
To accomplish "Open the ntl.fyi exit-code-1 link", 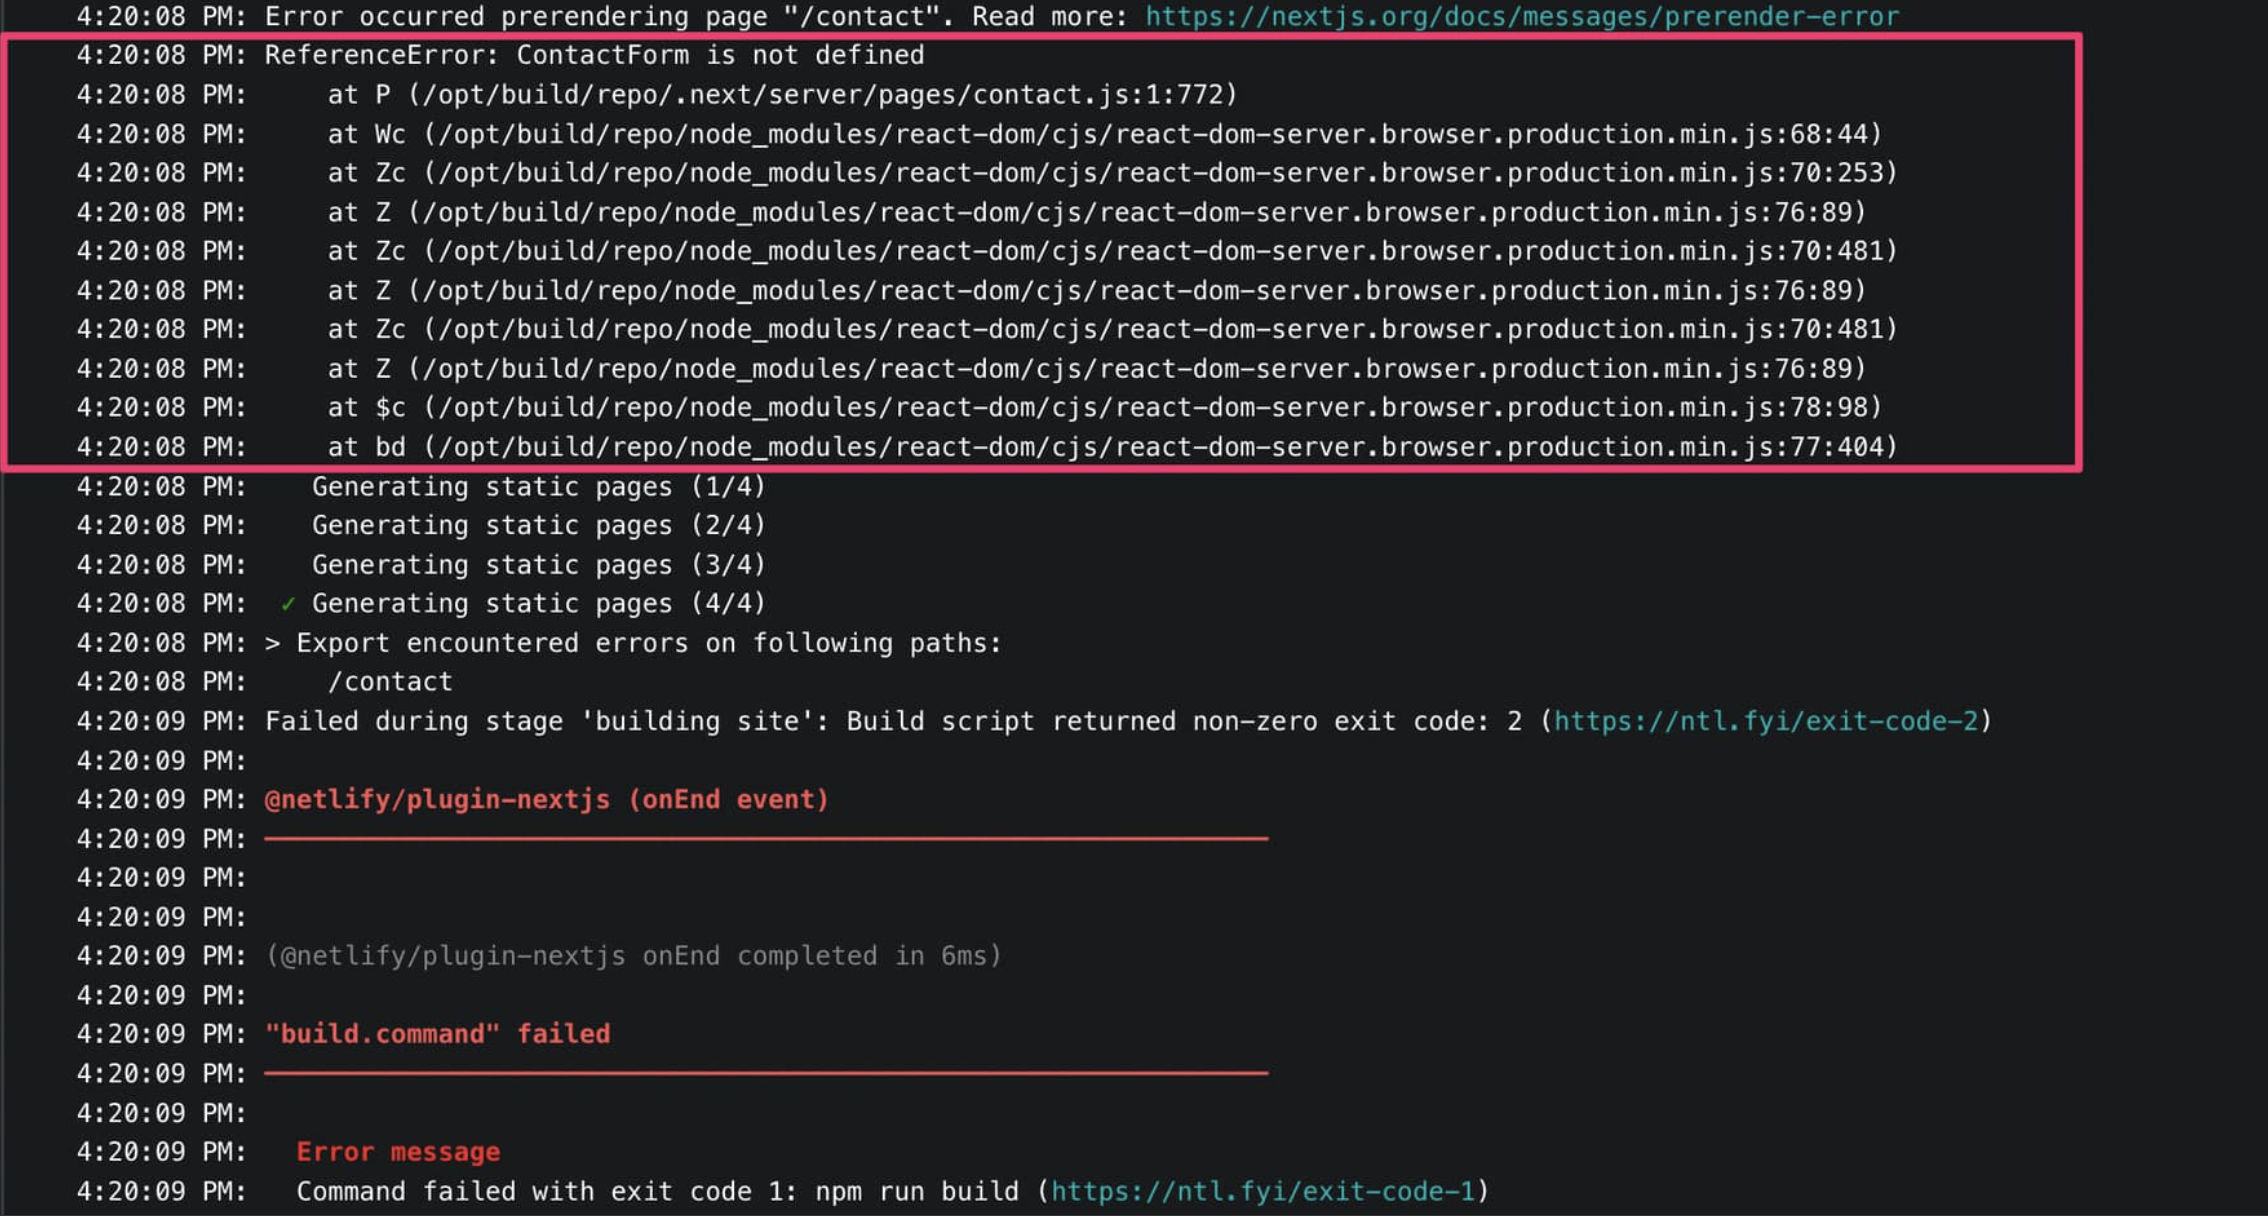I will tap(1262, 1191).
